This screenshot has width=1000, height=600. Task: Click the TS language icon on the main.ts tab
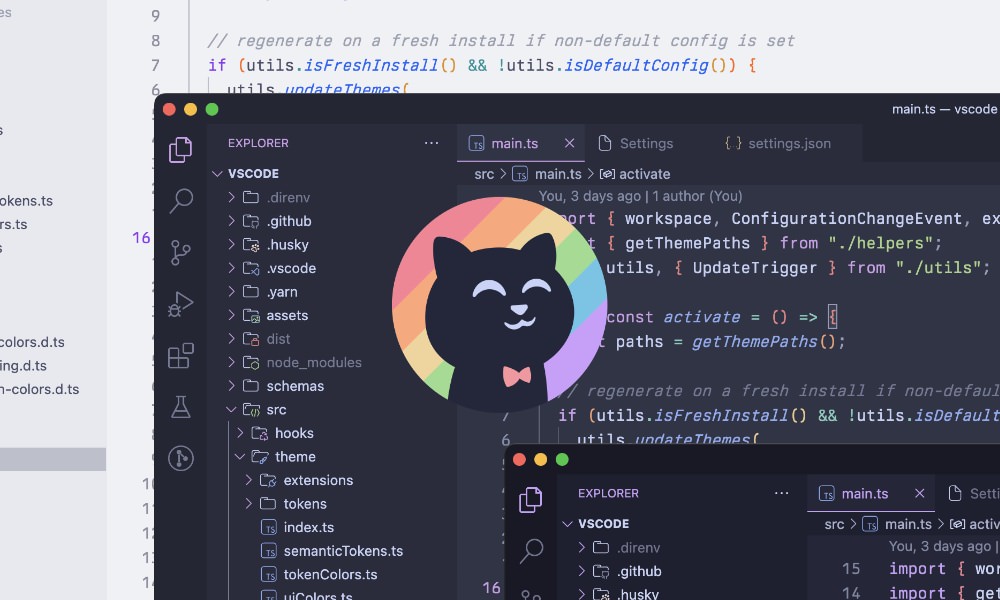[476, 143]
